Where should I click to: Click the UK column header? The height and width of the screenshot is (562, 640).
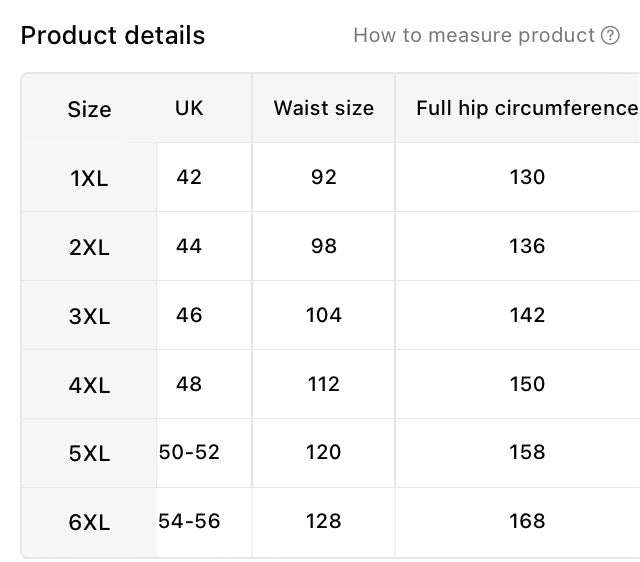189,108
